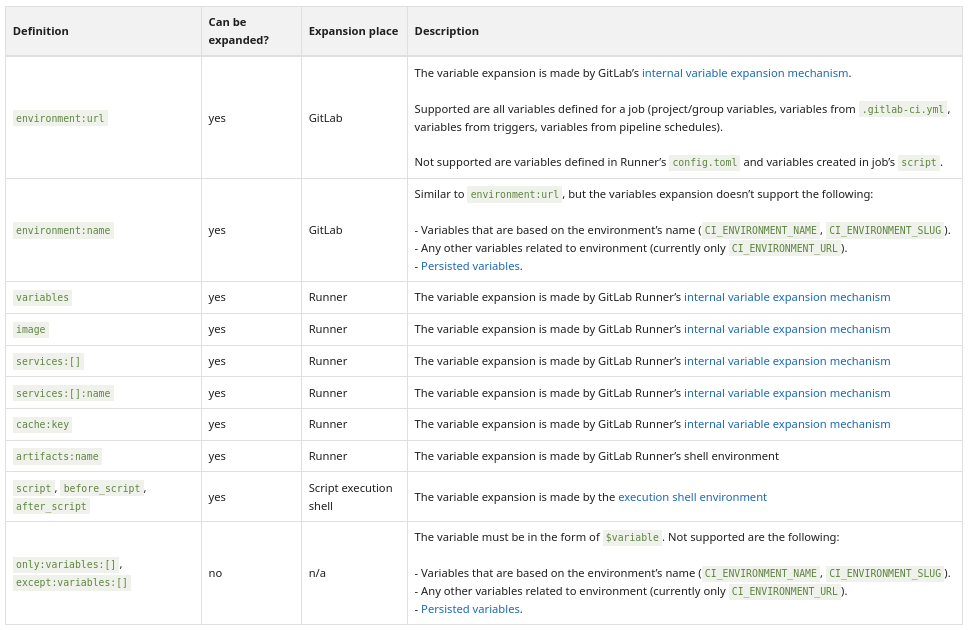Click the Can be expanded? column header
The width and height of the screenshot is (969, 630).
tap(238, 31)
